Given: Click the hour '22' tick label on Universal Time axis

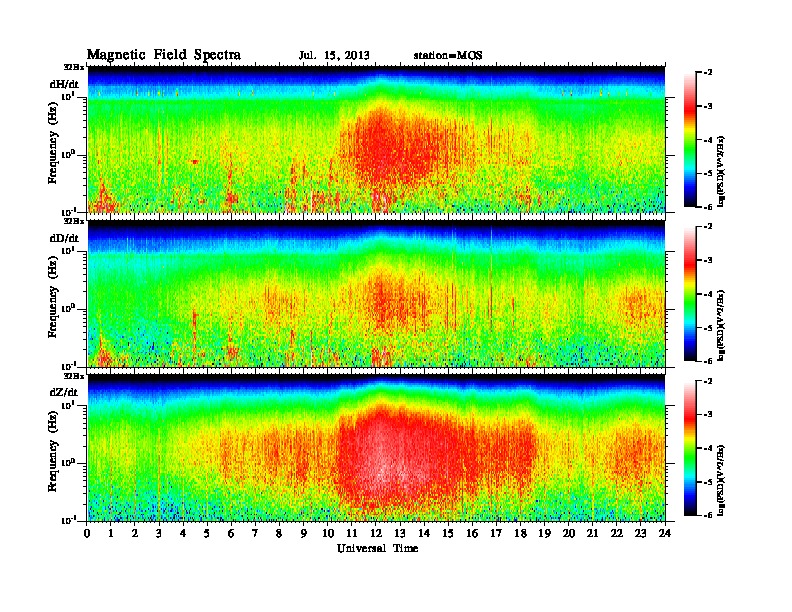Looking at the screenshot, I should coord(617,534).
